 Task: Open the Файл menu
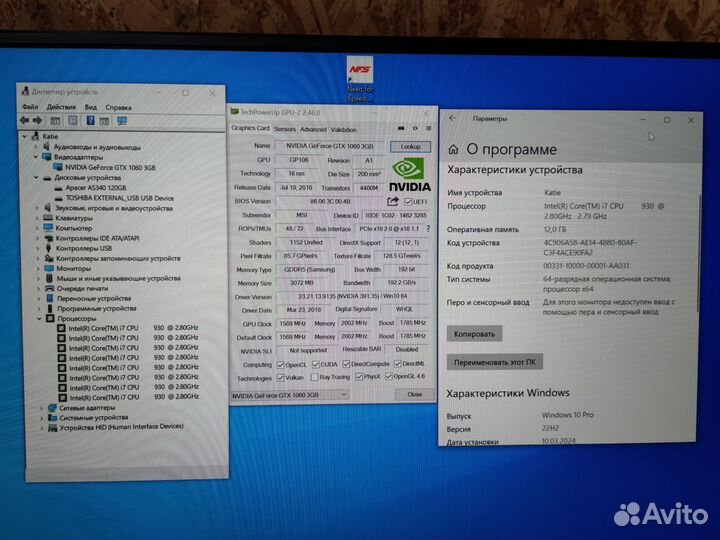pyautogui.click(x=30, y=107)
